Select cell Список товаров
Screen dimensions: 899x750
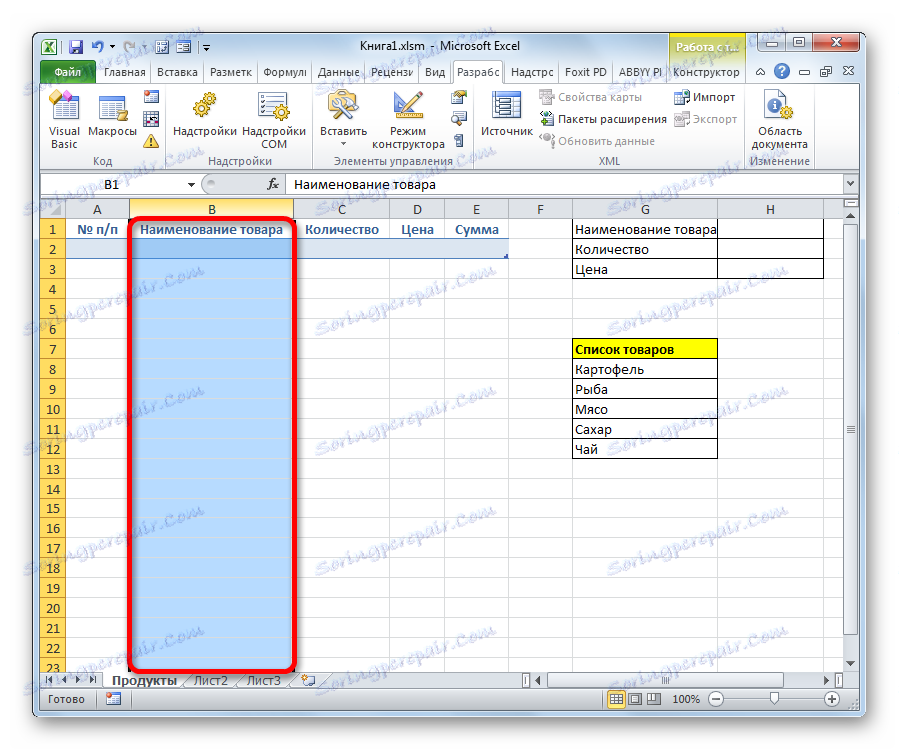pyautogui.click(x=644, y=349)
